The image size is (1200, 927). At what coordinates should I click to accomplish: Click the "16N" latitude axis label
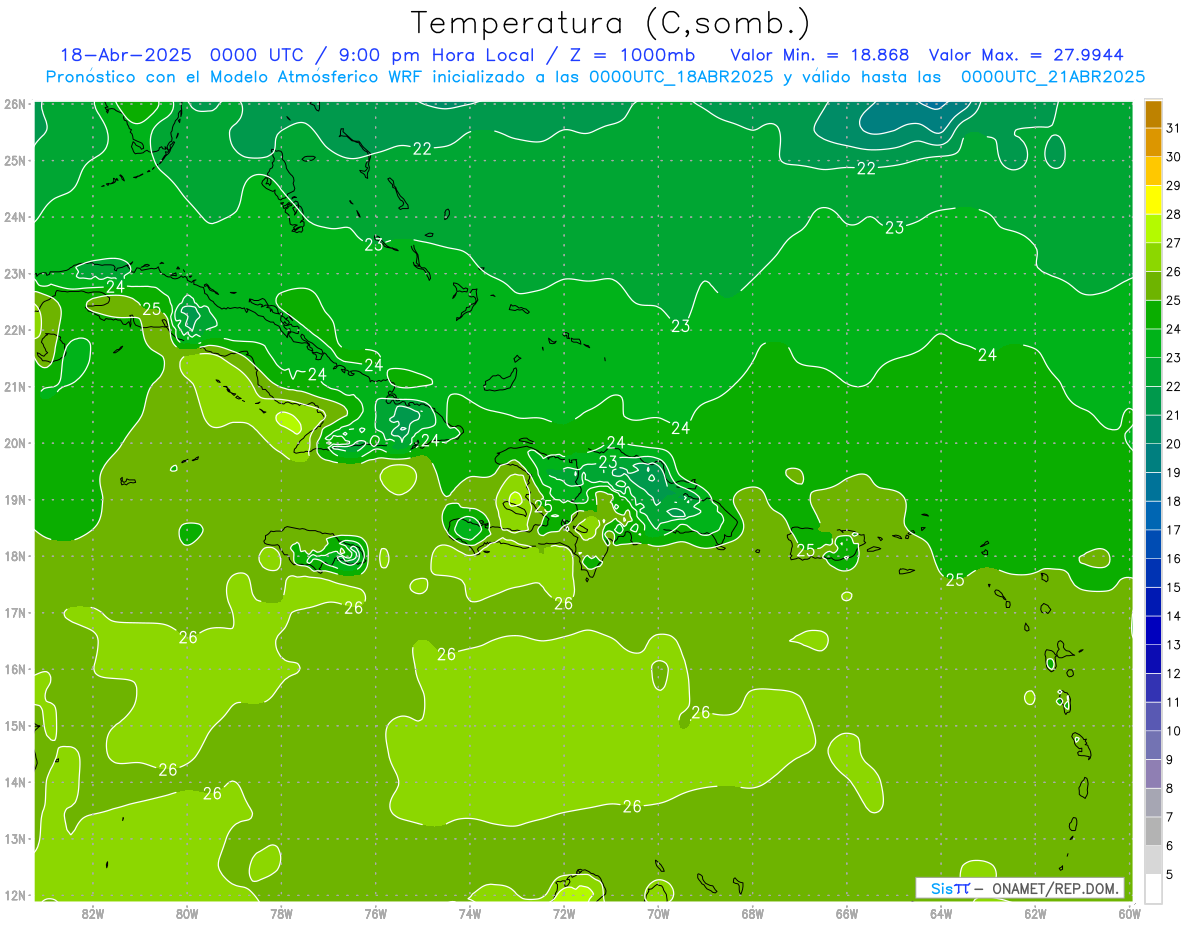coord(15,668)
